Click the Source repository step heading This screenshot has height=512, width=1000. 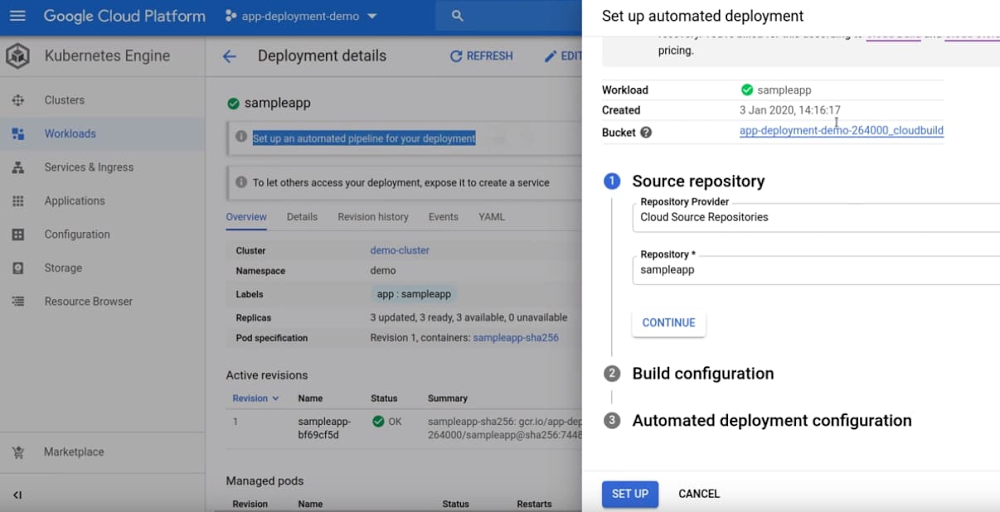698,181
